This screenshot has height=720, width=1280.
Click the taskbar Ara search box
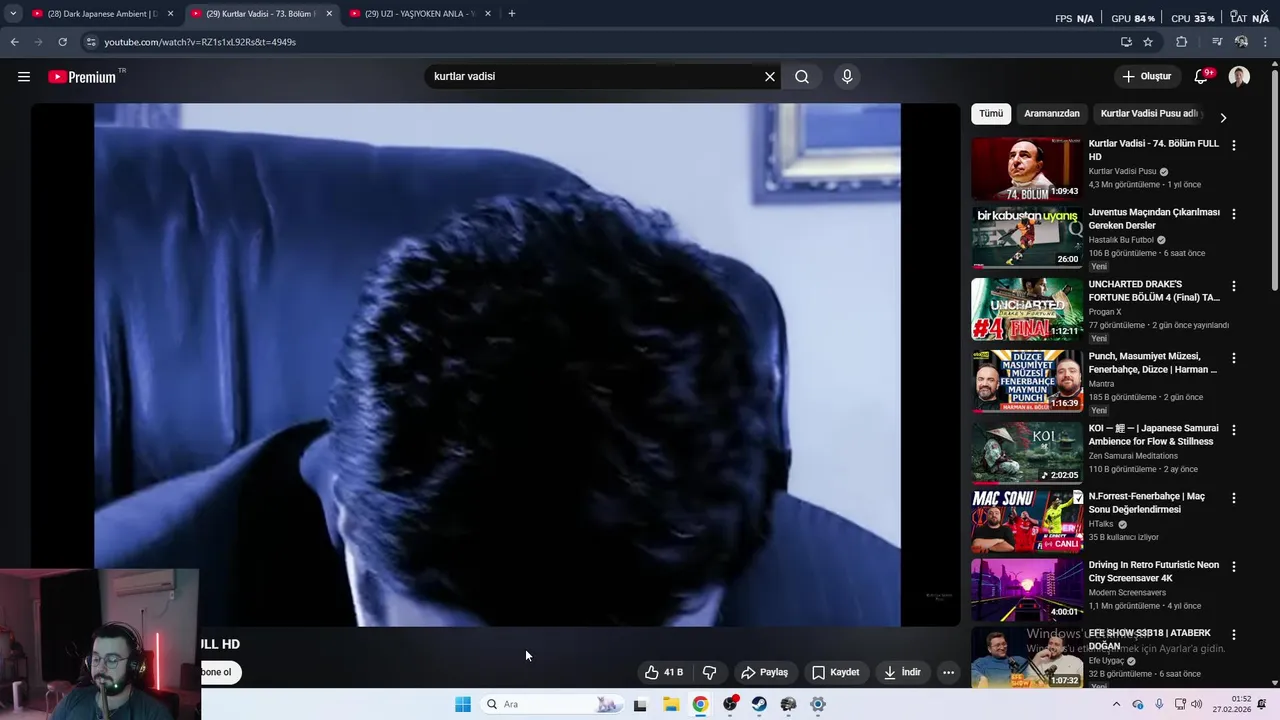click(x=552, y=704)
